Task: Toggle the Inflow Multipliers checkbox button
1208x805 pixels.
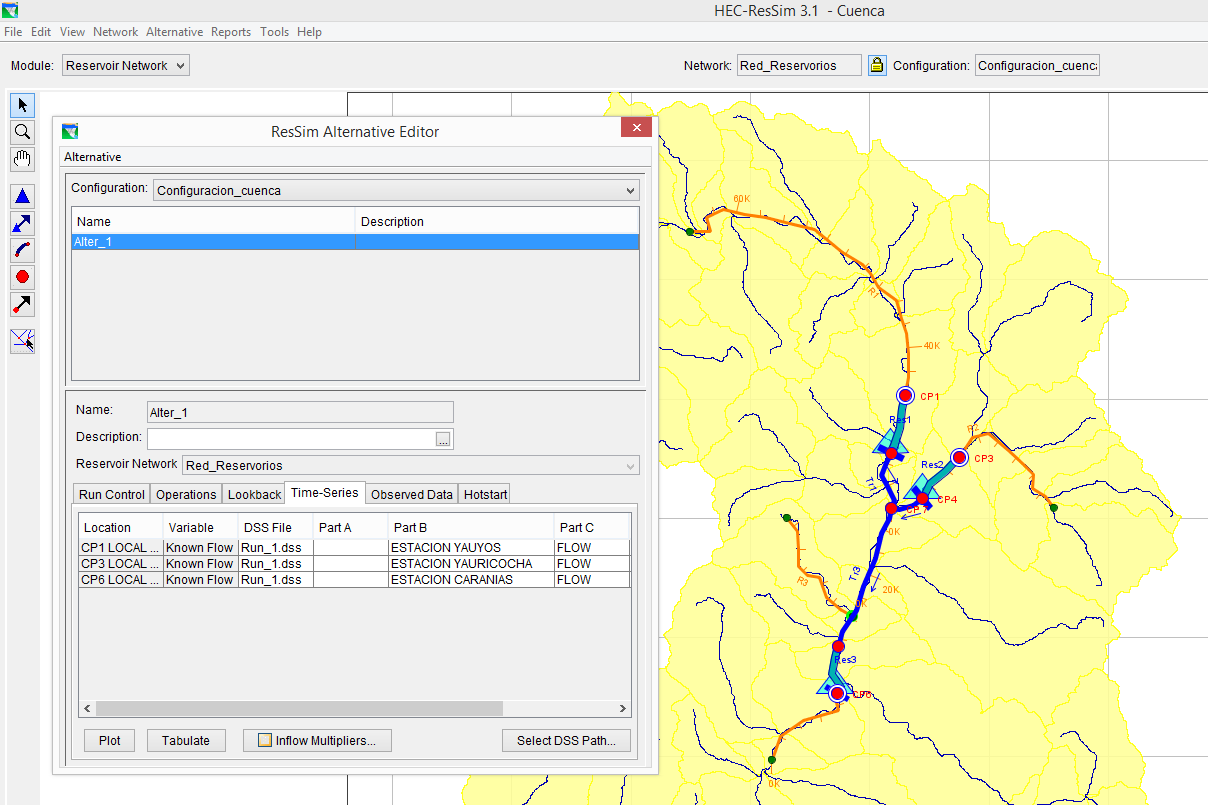Action: coord(317,740)
